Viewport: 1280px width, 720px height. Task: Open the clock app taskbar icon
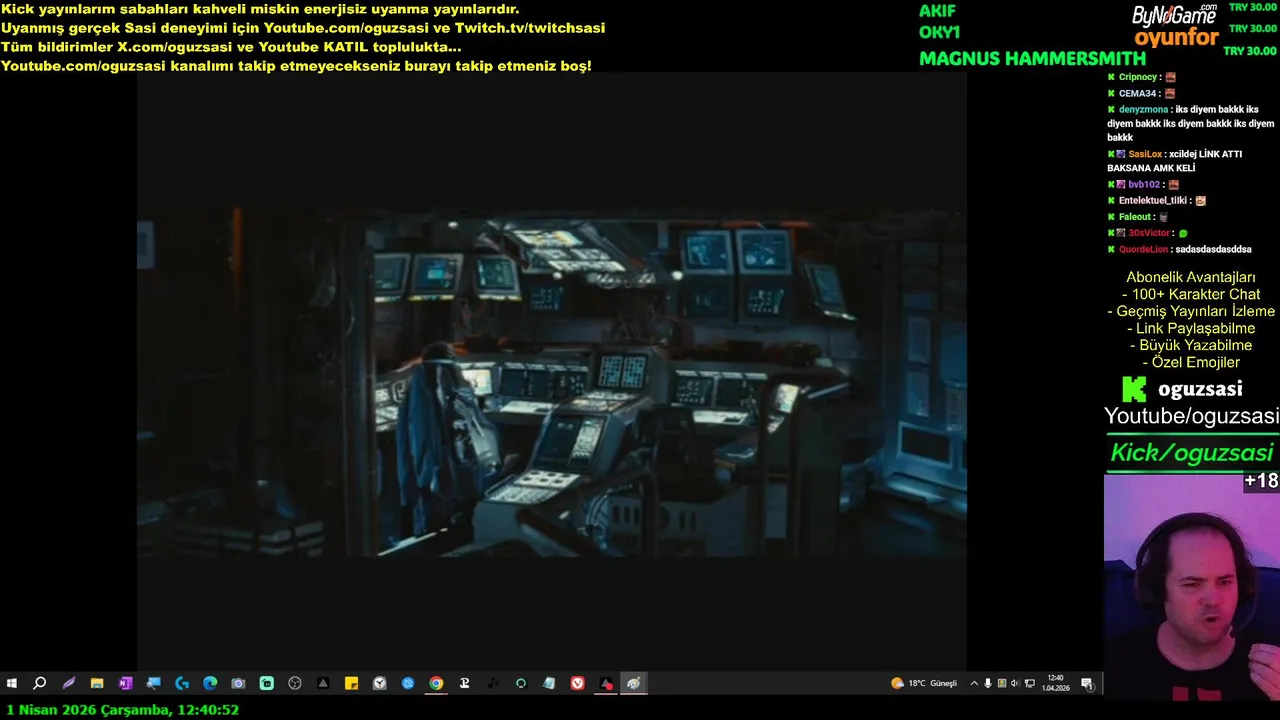380,683
